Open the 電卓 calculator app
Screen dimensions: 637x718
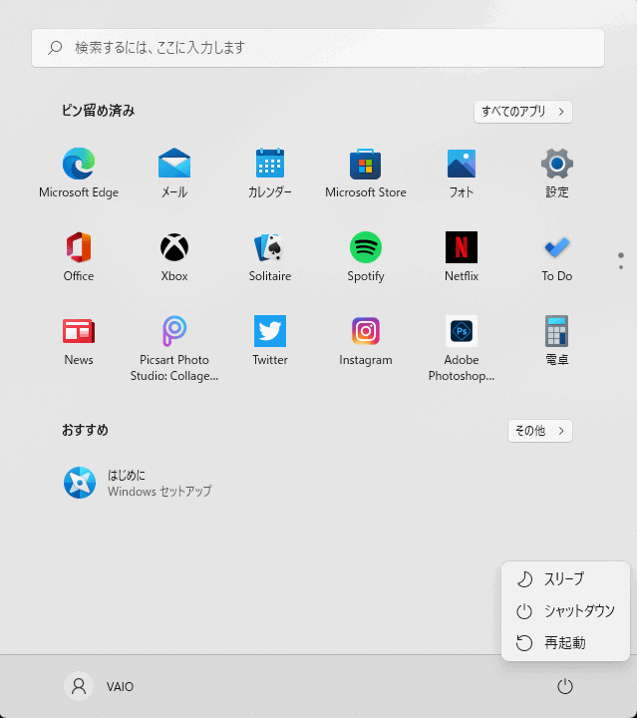pyautogui.click(x=557, y=340)
